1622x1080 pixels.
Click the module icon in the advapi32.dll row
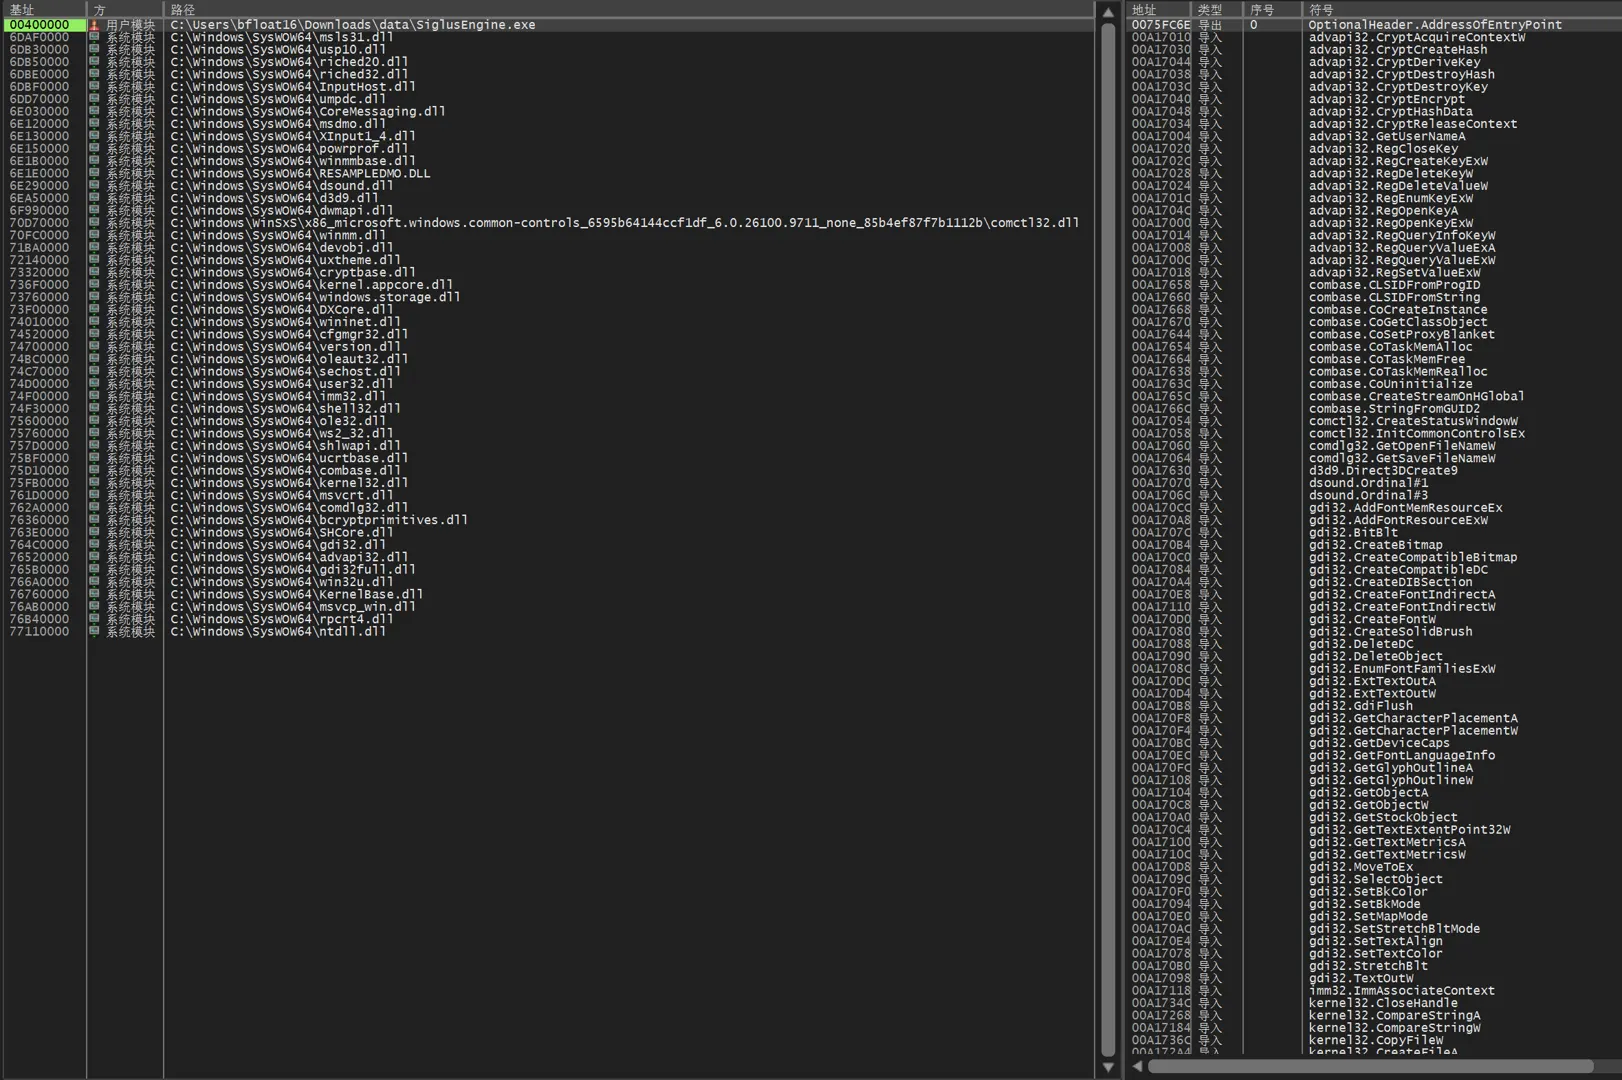(94, 557)
